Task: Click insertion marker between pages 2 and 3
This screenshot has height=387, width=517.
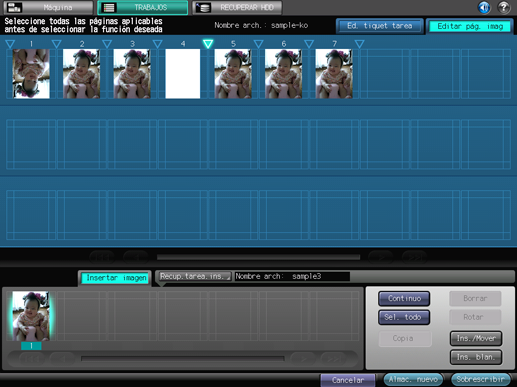Action: click(x=107, y=44)
